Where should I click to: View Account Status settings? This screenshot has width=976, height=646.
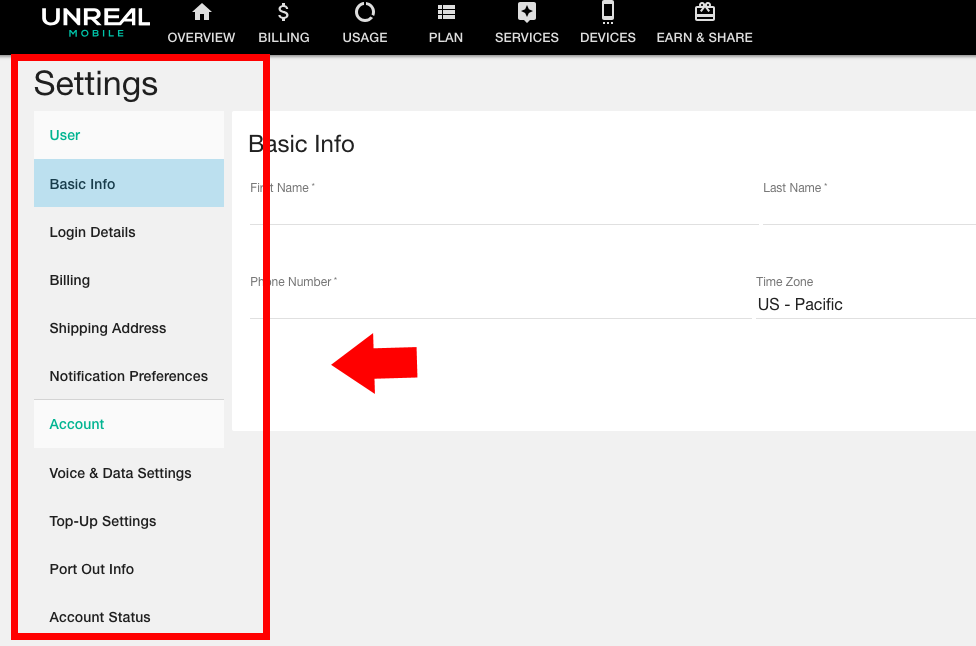pyautogui.click(x=129, y=617)
